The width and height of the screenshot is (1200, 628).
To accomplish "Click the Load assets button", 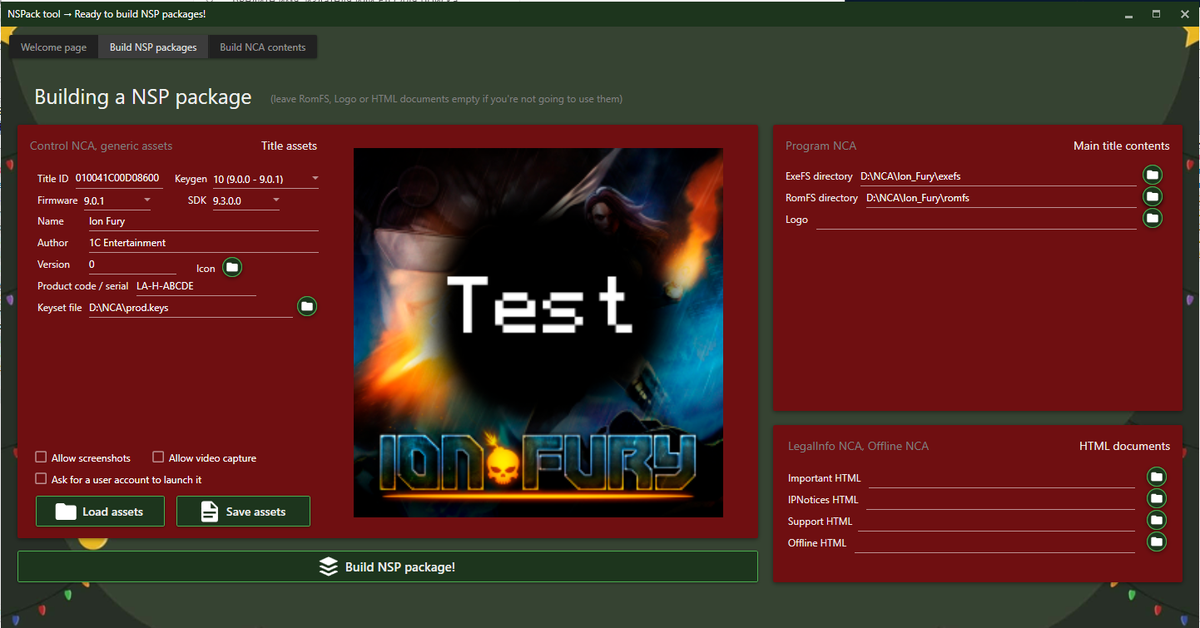I will tap(99, 511).
